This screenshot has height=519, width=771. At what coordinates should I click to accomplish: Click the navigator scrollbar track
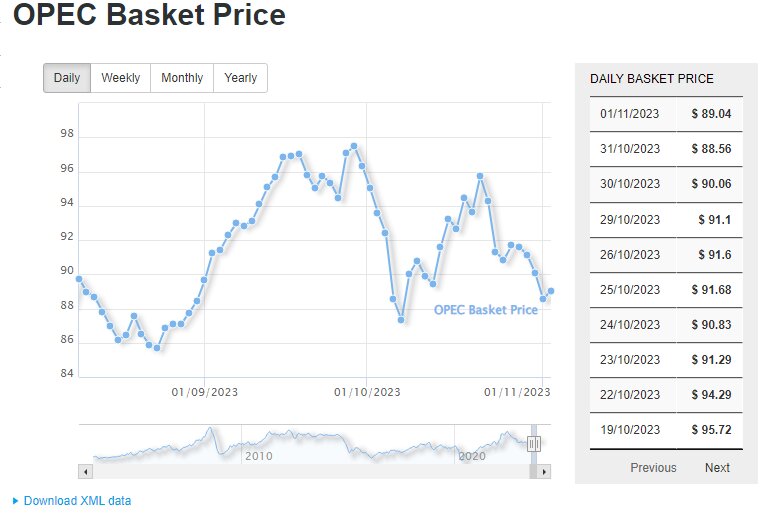[300, 471]
